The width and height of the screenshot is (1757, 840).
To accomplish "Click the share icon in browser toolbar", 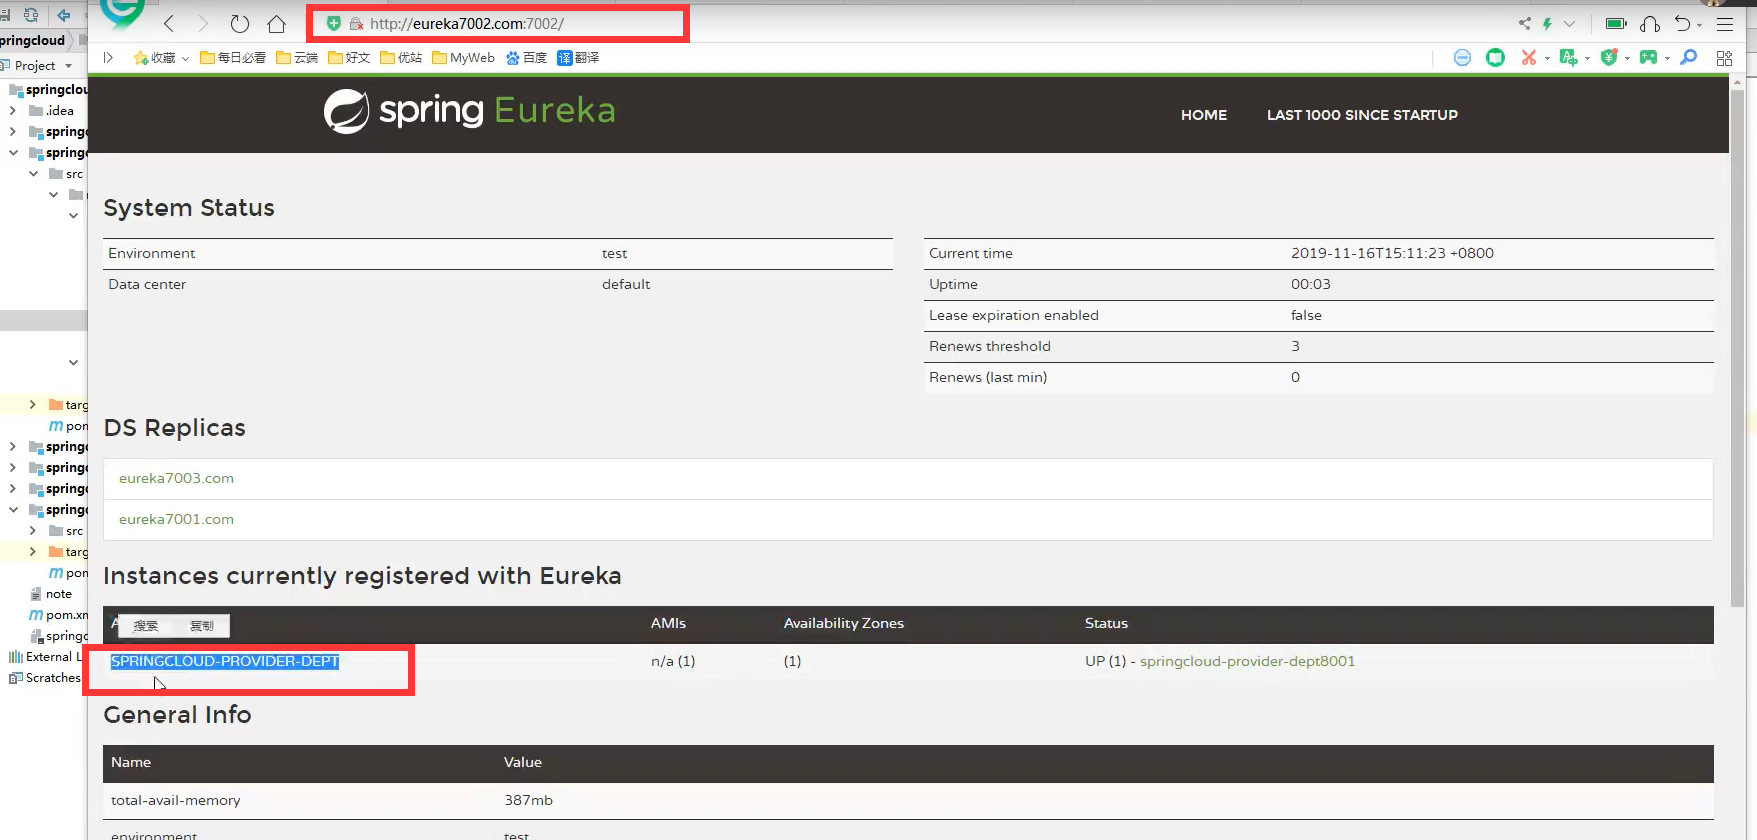I will coord(1524,23).
